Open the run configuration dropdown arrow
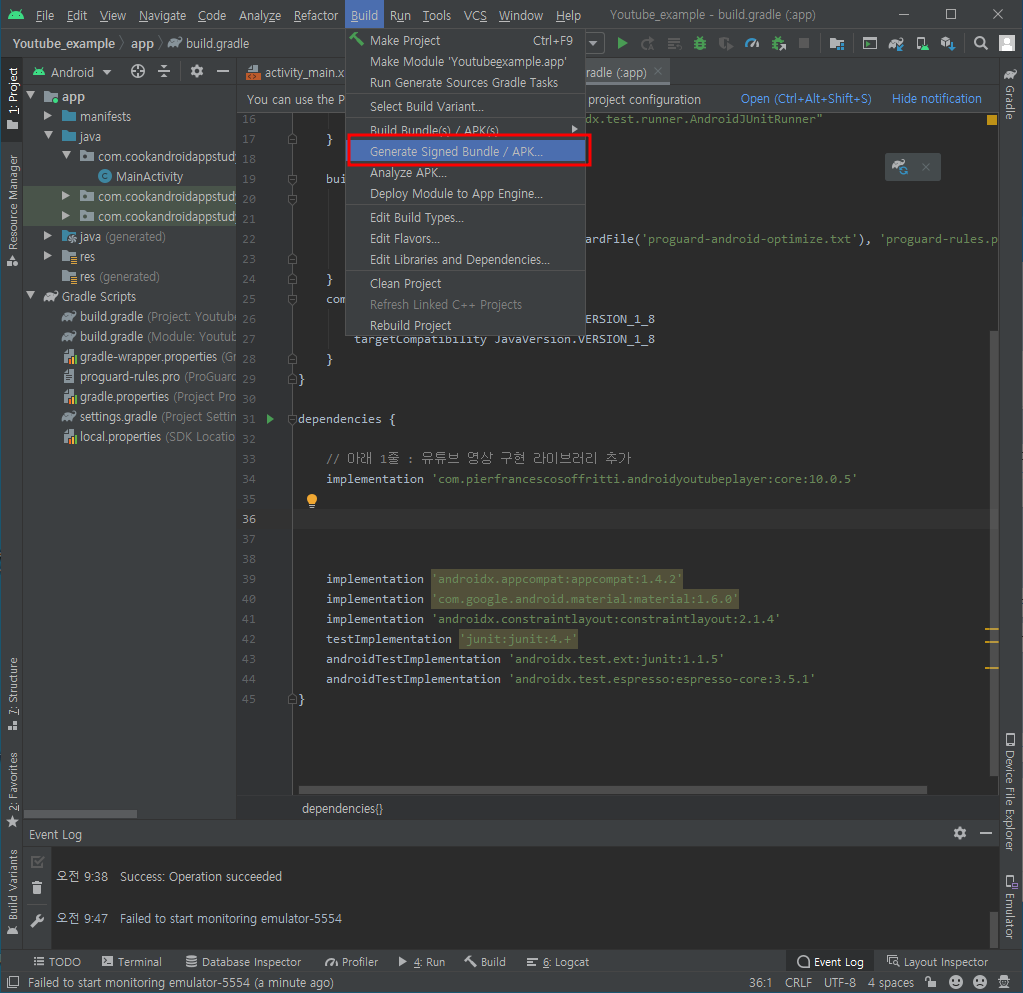Viewport: 1023px width, 993px height. click(593, 44)
